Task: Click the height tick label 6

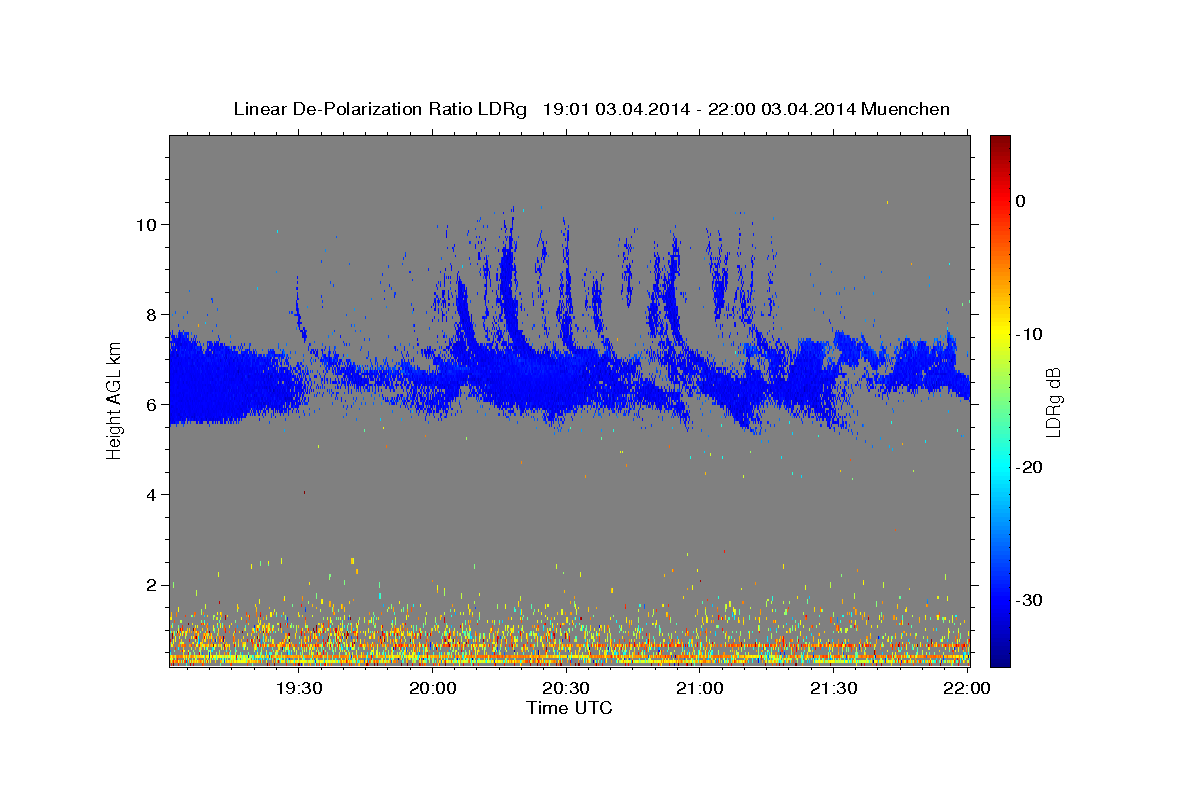Action: (x=153, y=404)
